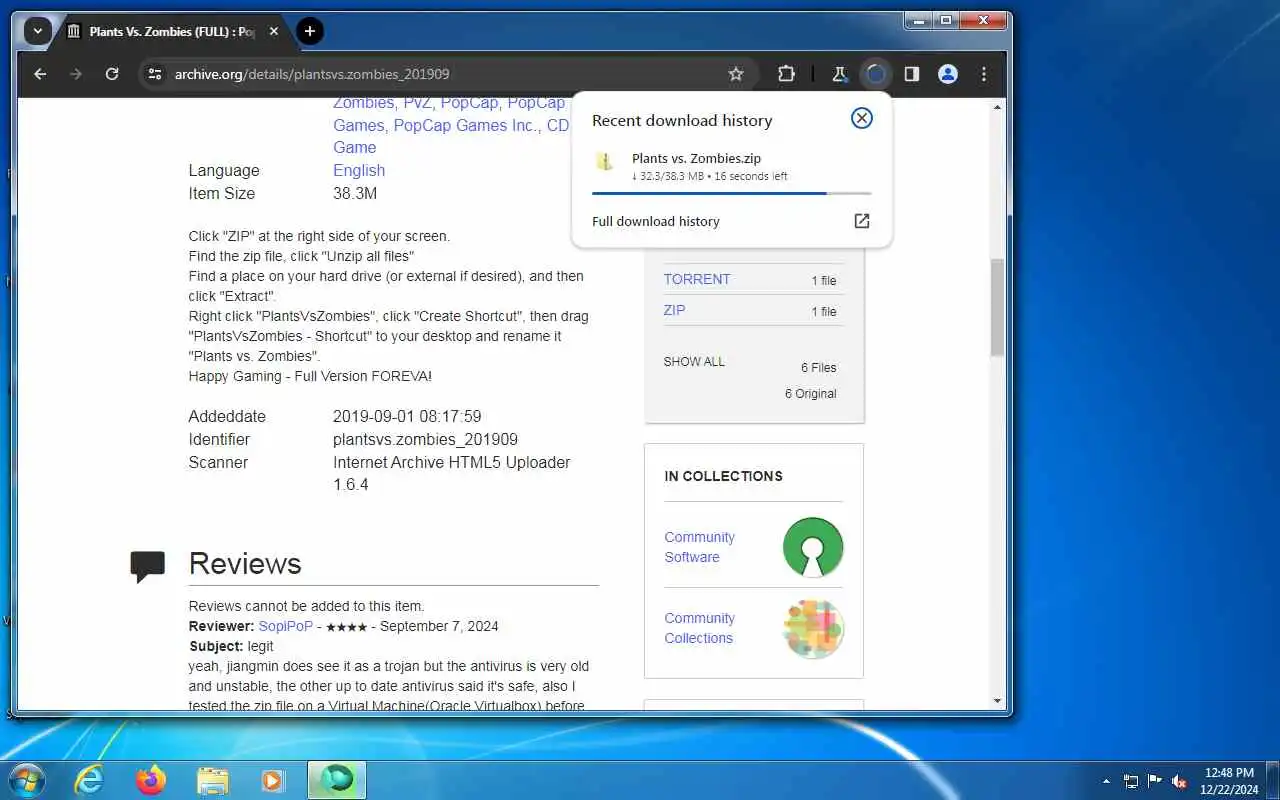
Task: Open the Chrome Labs flask icon
Action: click(839, 74)
